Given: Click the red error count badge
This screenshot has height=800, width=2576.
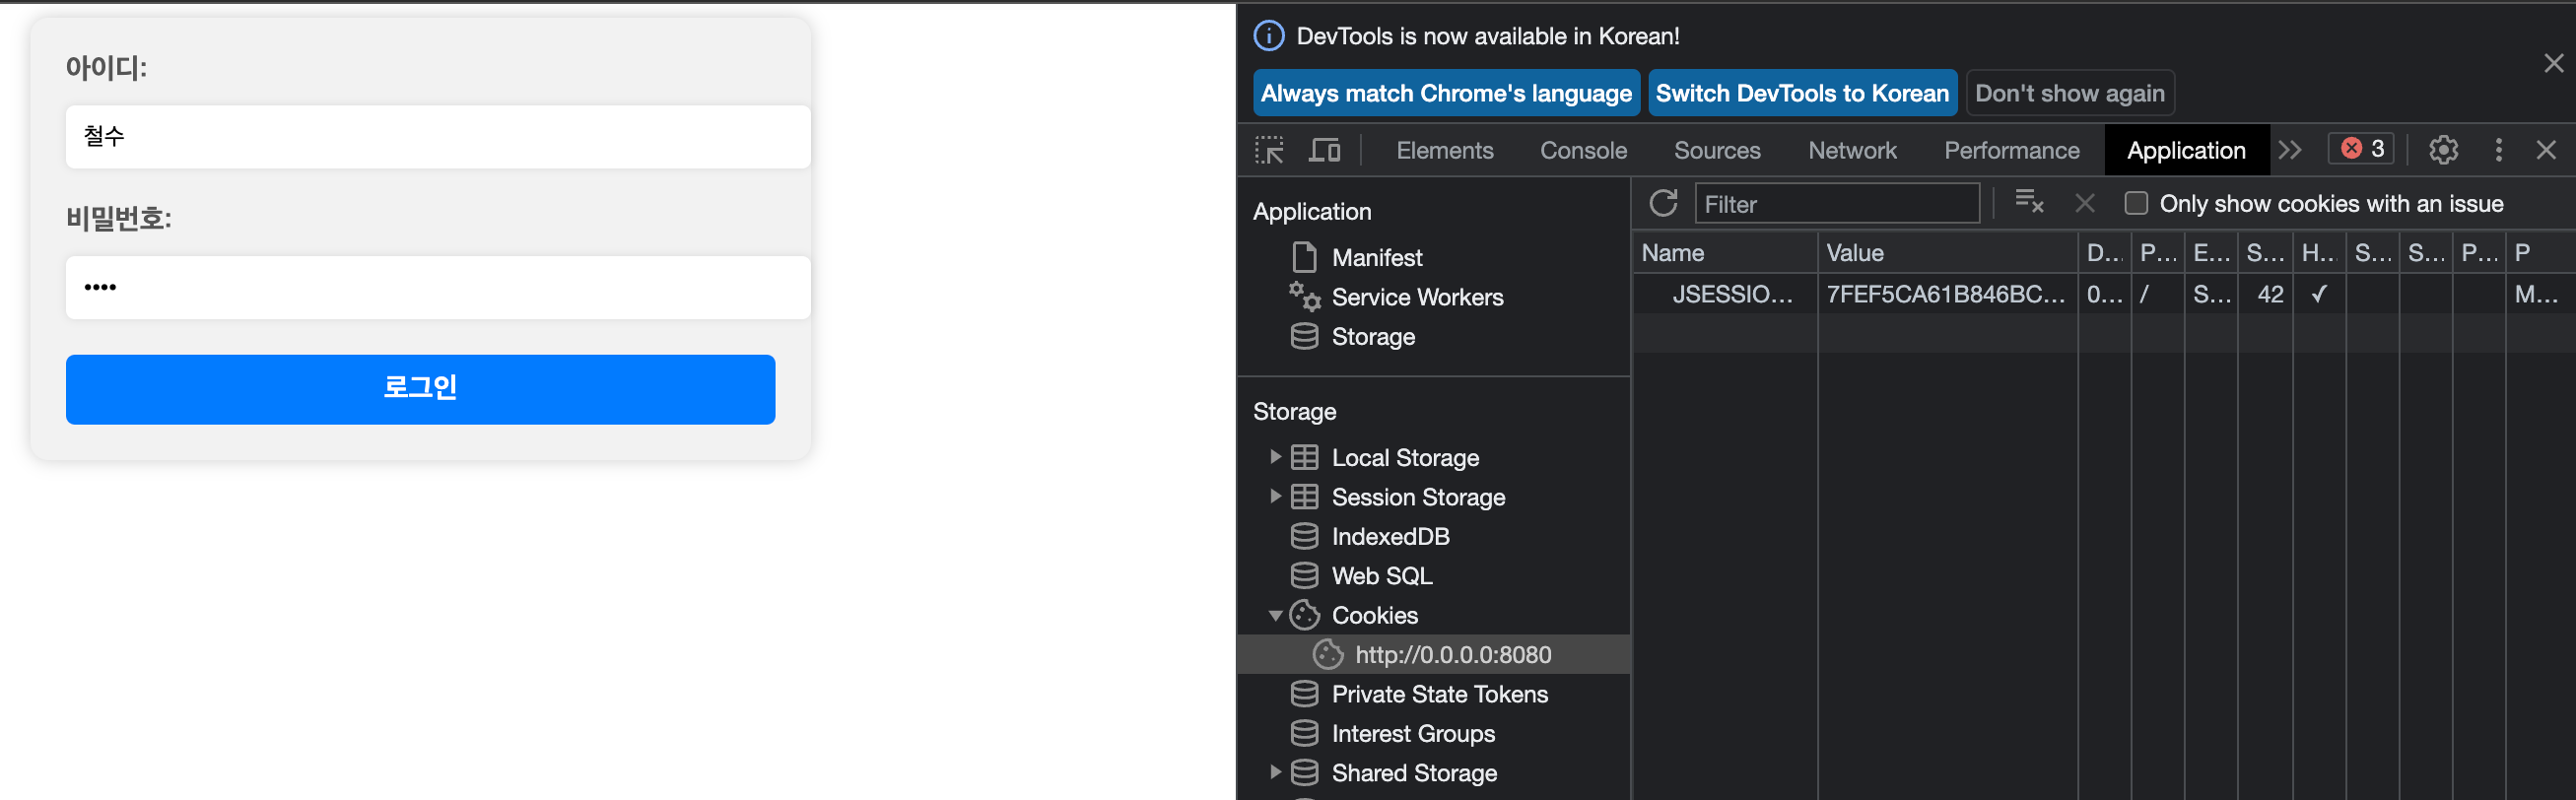Looking at the screenshot, I should 2362,149.
